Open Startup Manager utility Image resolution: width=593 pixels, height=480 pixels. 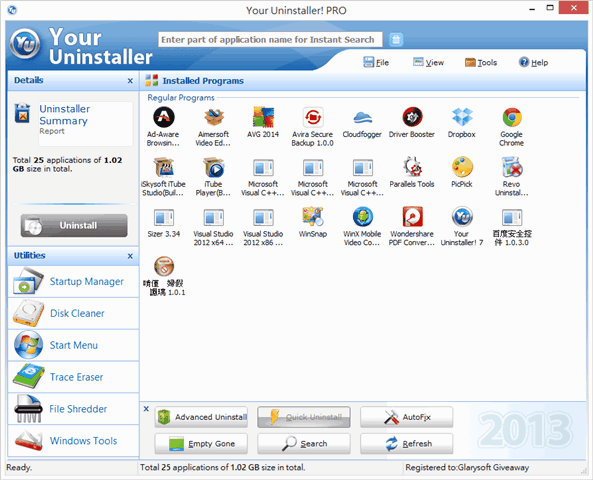click(73, 281)
